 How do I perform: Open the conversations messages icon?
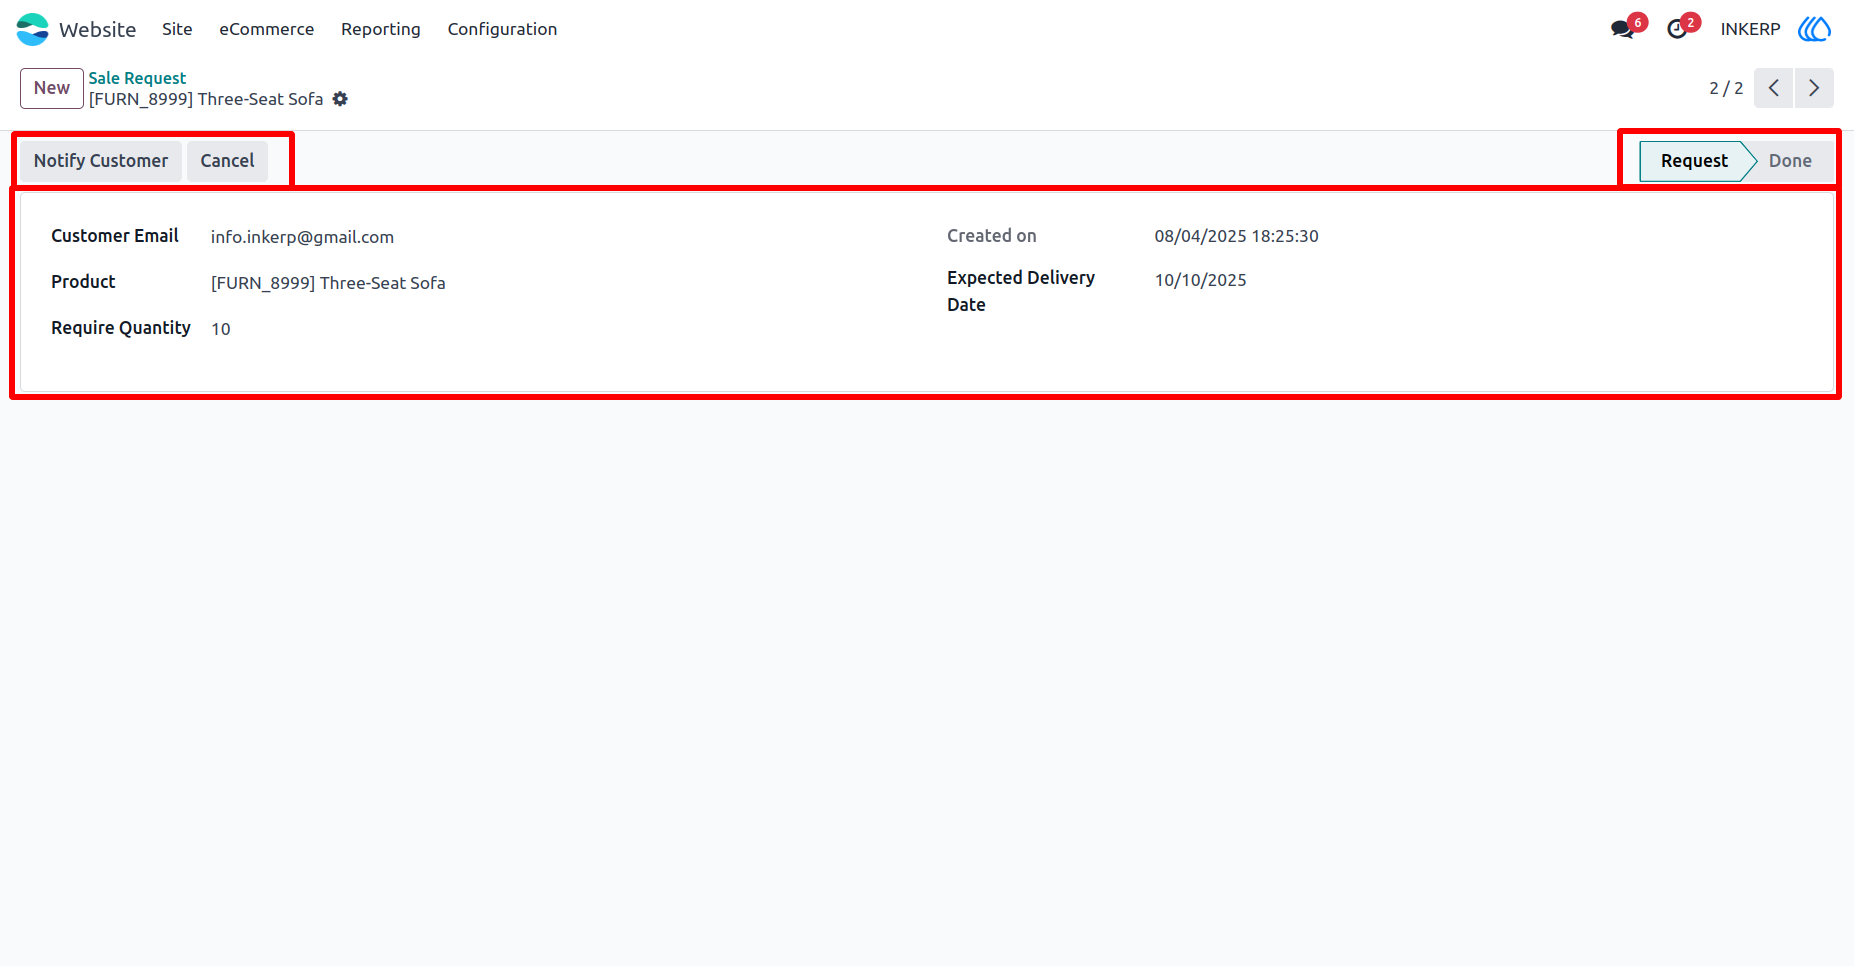point(1622,29)
